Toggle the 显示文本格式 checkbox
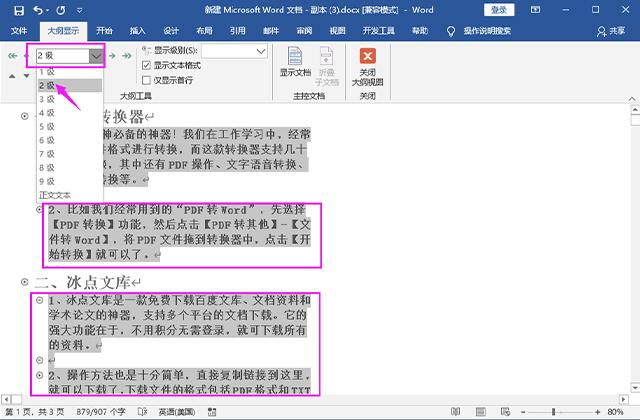Screen dimensions: 640x420 click(146, 65)
